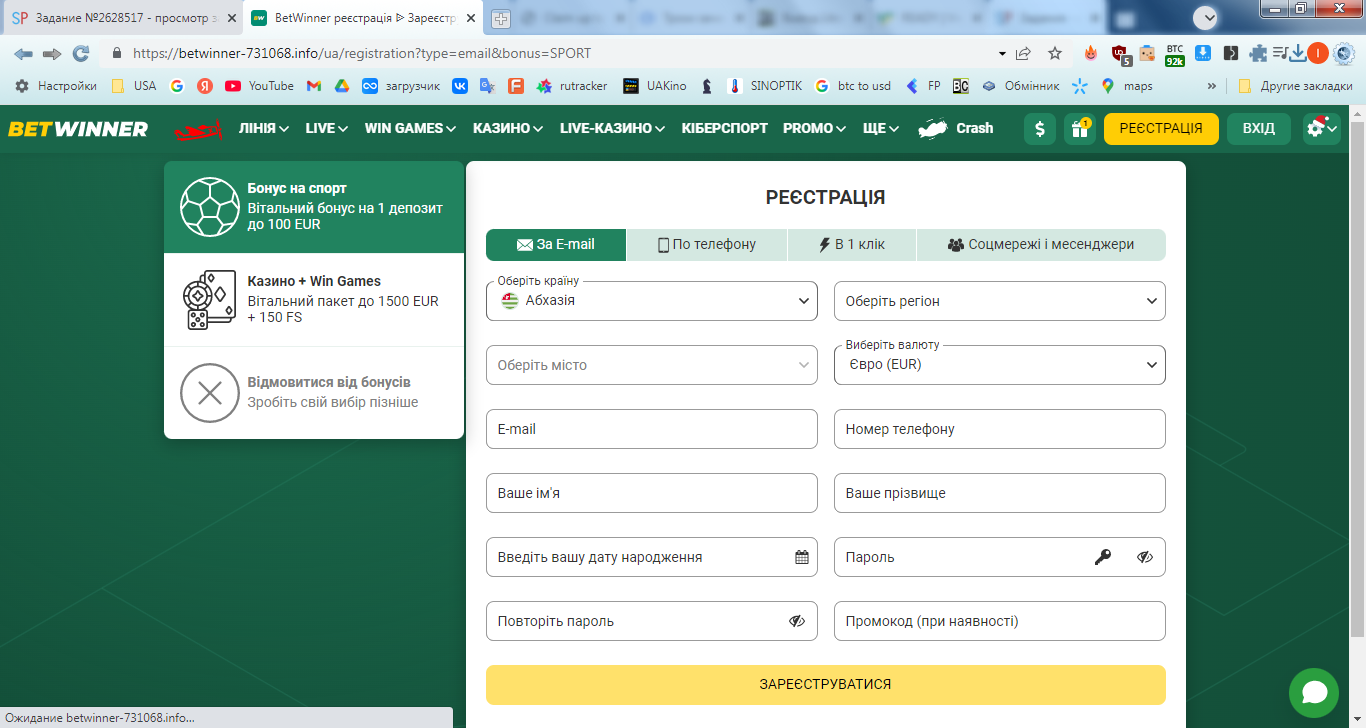Expand the КАЗИНО menu
This screenshot has height=728, width=1366.
click(508, 128)
